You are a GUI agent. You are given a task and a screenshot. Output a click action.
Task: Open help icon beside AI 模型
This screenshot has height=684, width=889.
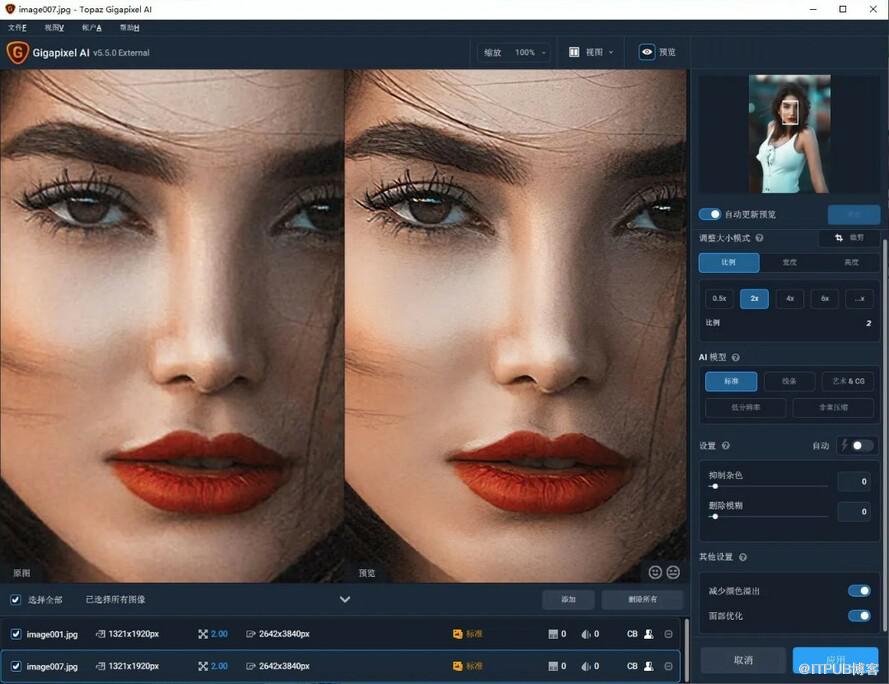[735, 357]
